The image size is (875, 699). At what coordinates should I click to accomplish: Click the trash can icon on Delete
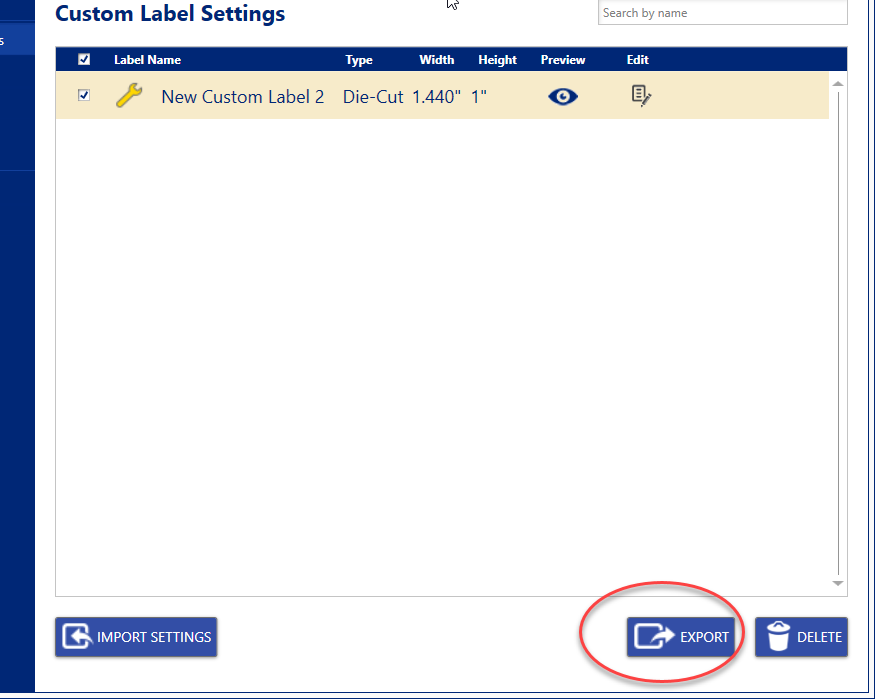coord(778,637)
